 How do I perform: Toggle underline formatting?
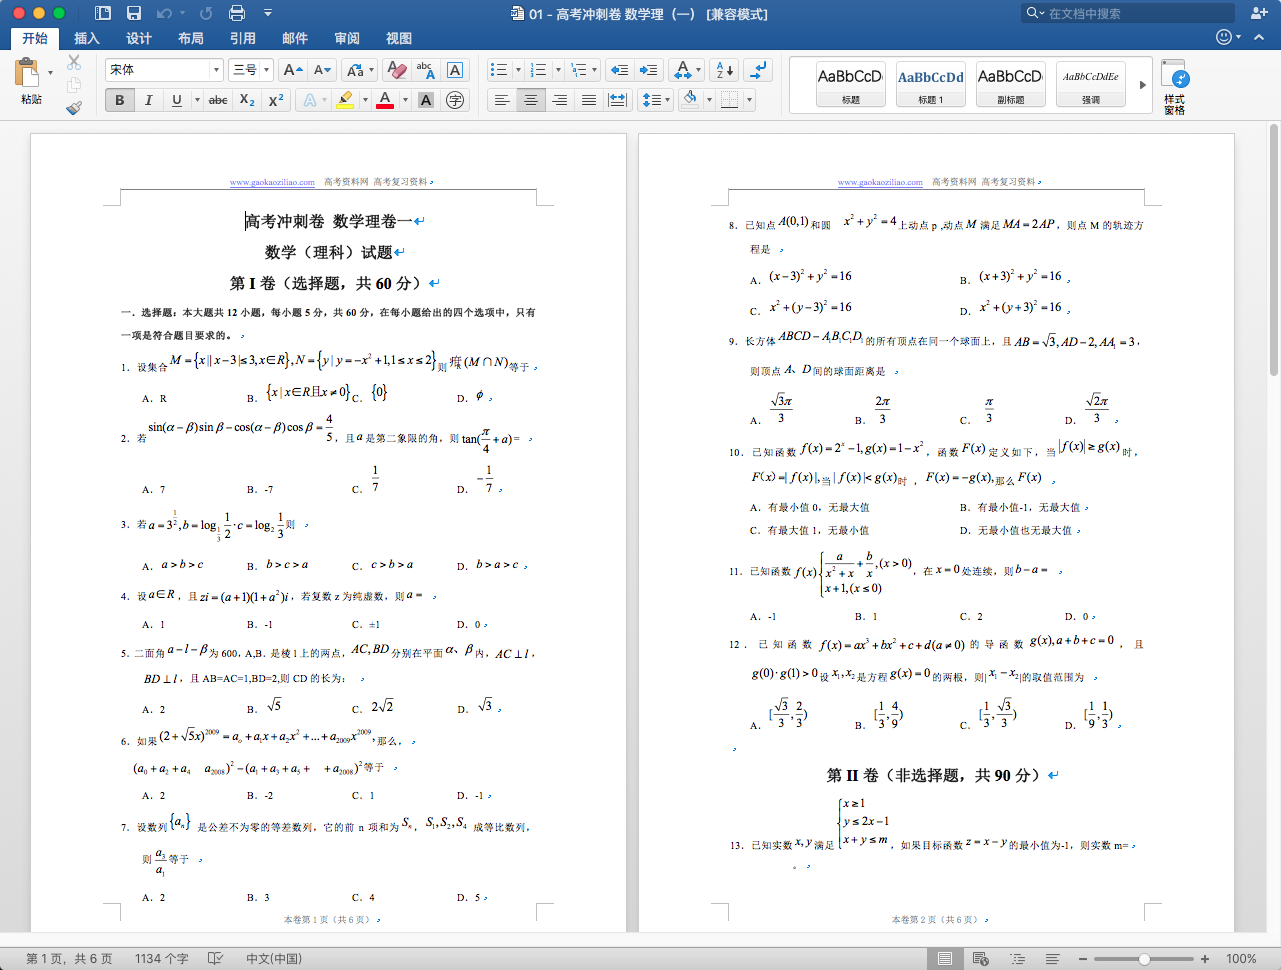tap(177, 100)
